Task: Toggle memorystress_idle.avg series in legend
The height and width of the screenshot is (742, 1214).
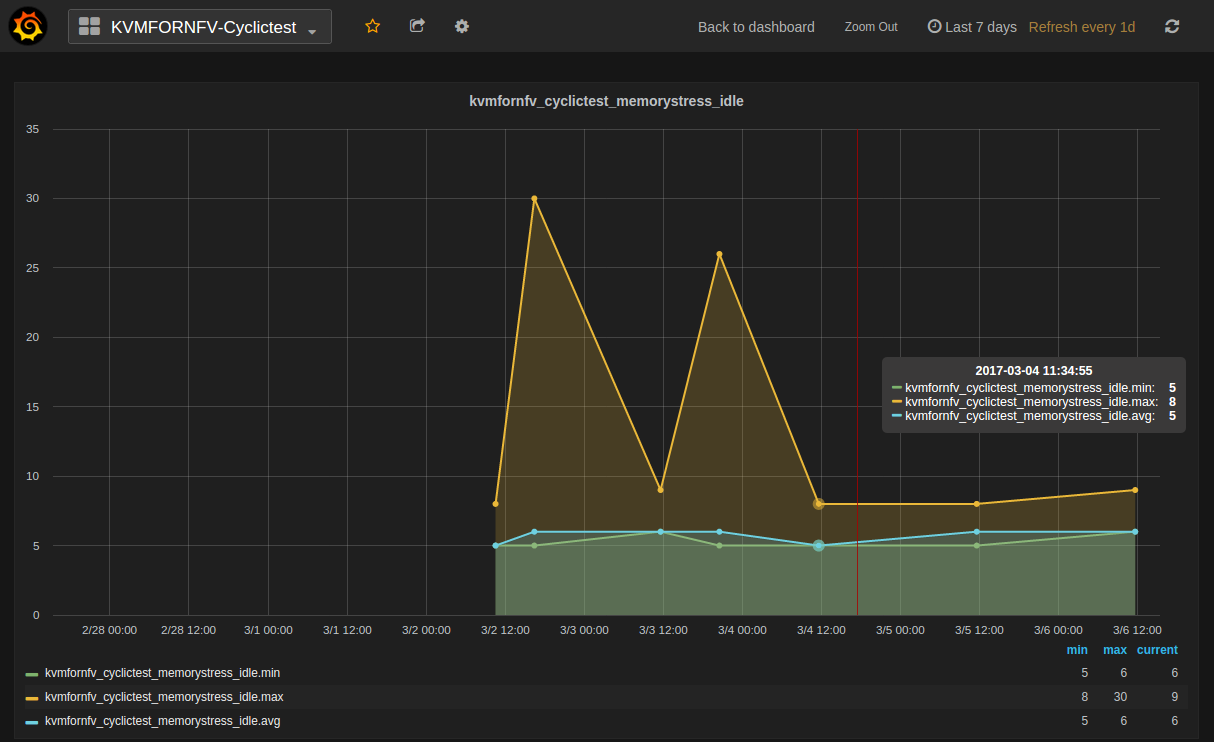Action: coord(162,721)
